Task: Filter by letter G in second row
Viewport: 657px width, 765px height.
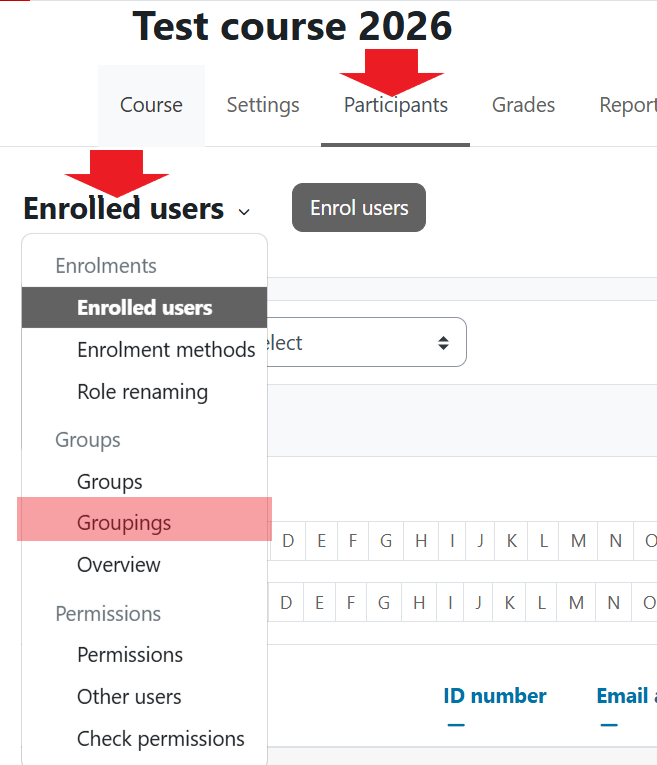Action: [386, 603]
